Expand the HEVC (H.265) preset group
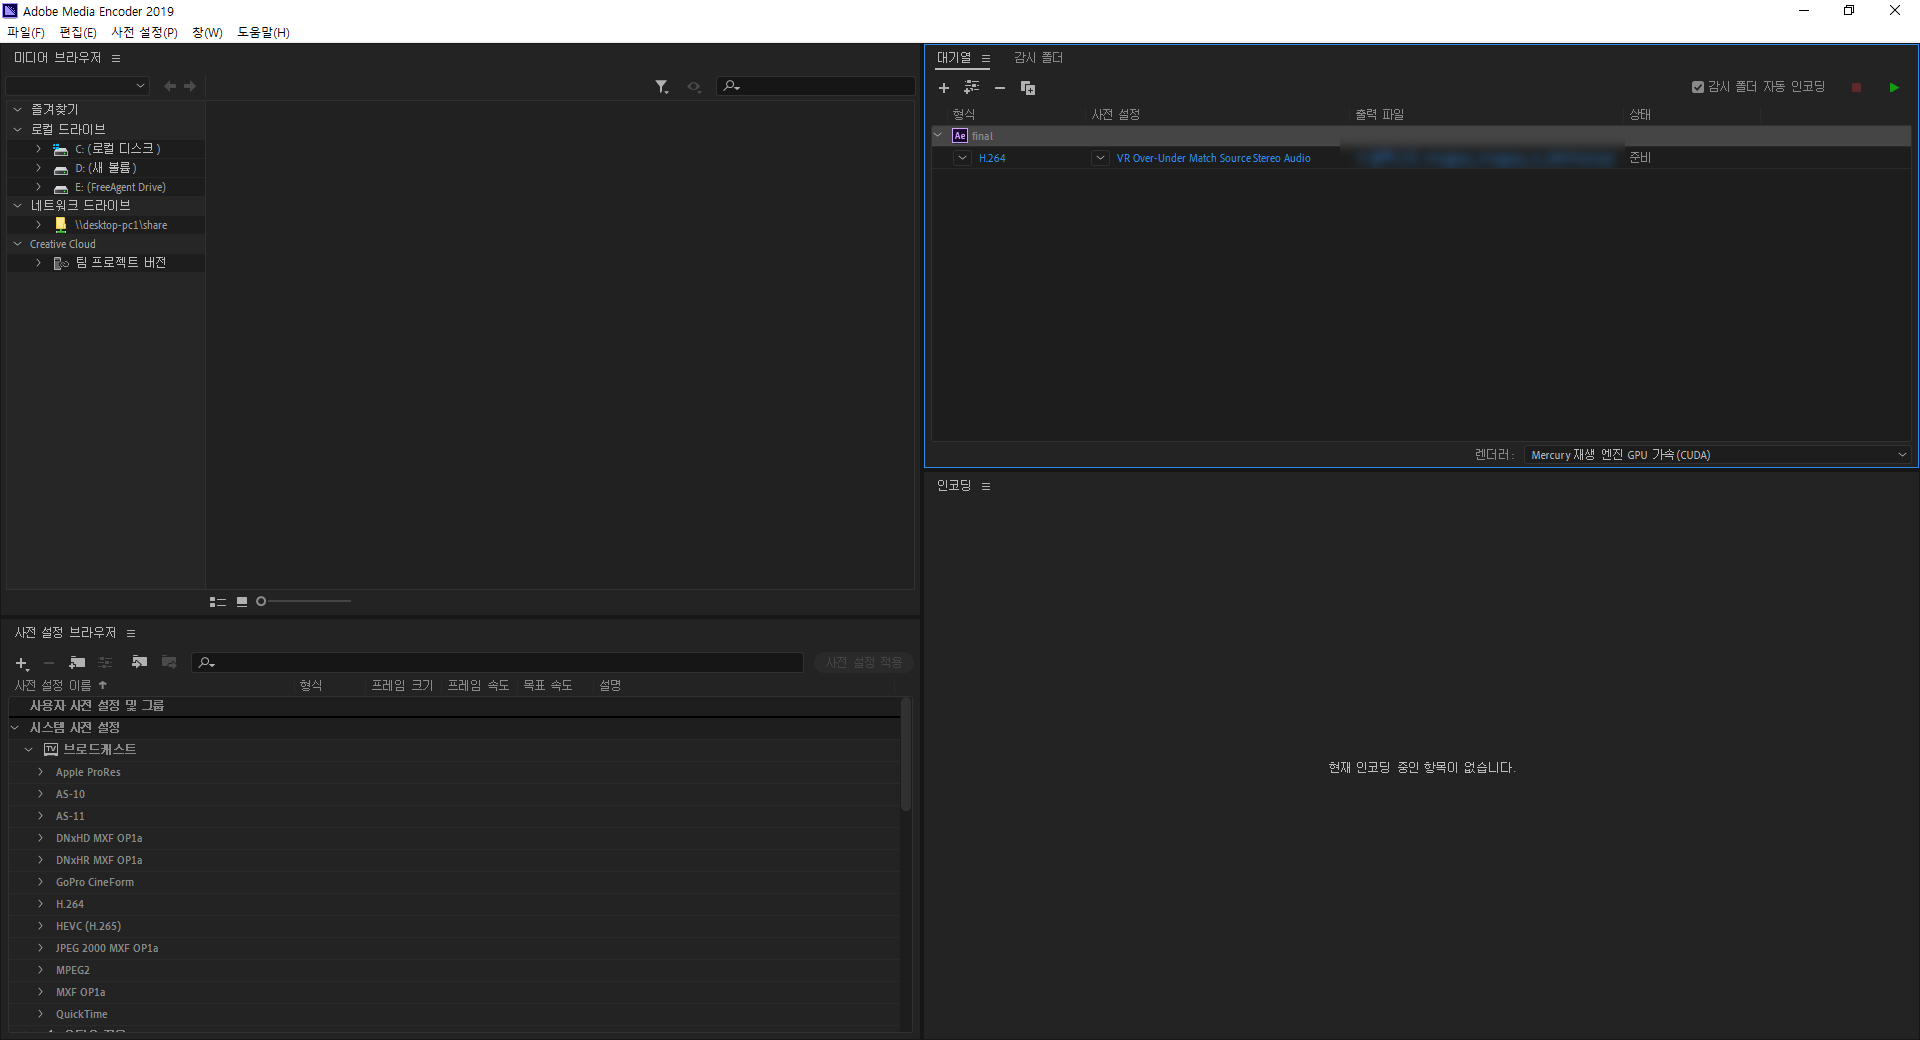This screenshot has height=1040, width=1920. (x=41, y=926)
